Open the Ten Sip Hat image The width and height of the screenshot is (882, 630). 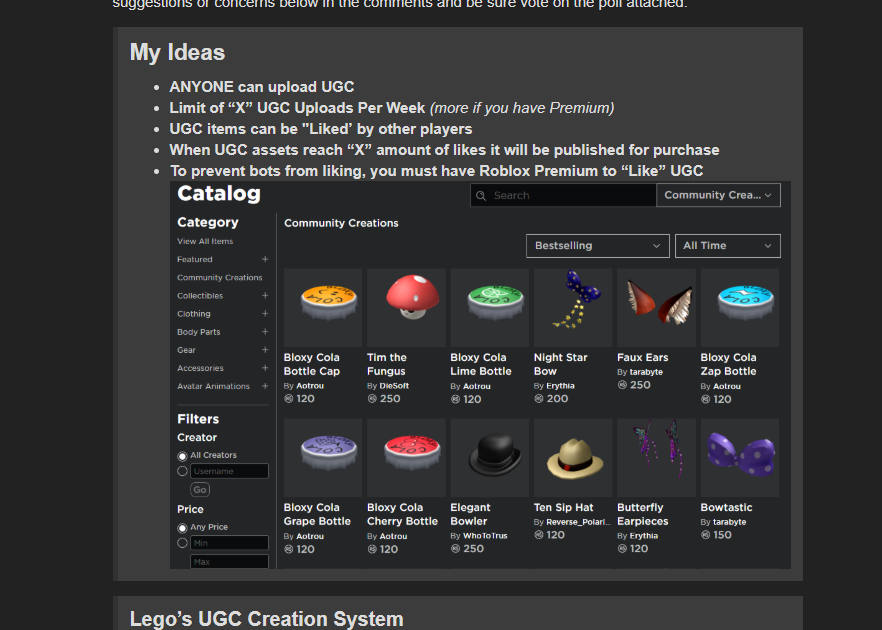pyautogui.click(x=573, y=458)
